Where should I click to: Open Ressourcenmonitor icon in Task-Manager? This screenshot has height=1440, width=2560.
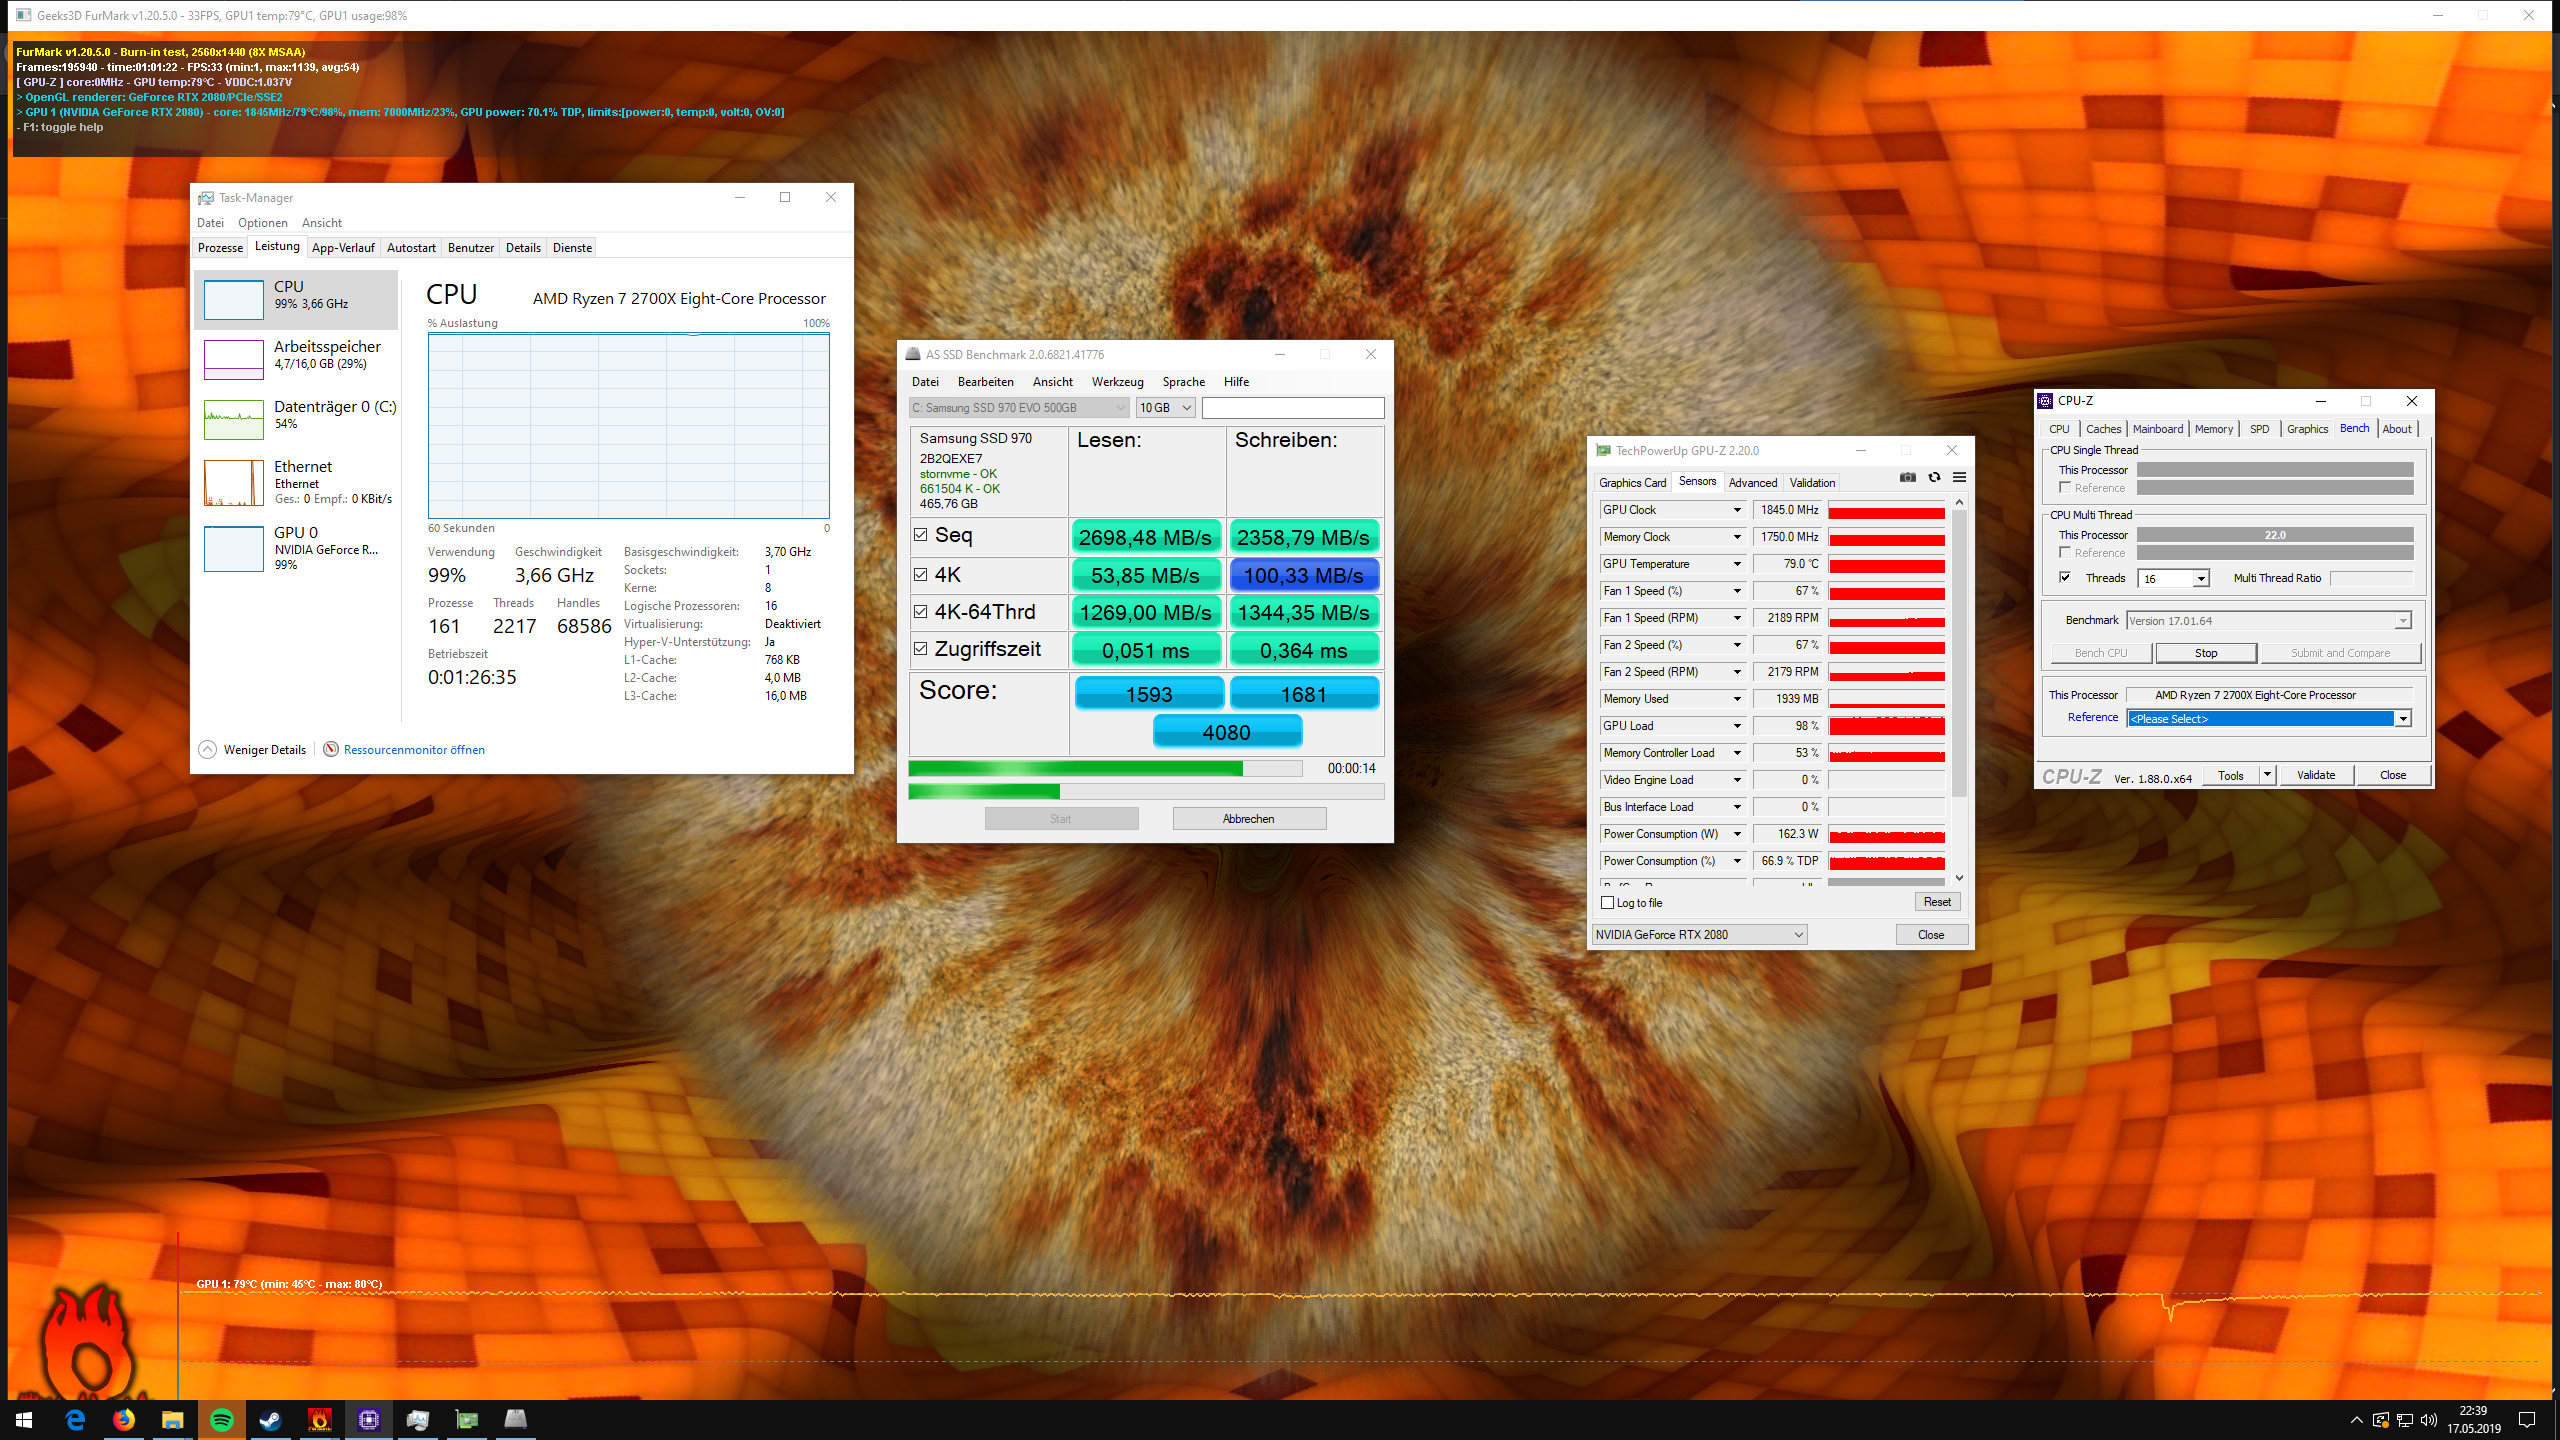coord(331,749)
